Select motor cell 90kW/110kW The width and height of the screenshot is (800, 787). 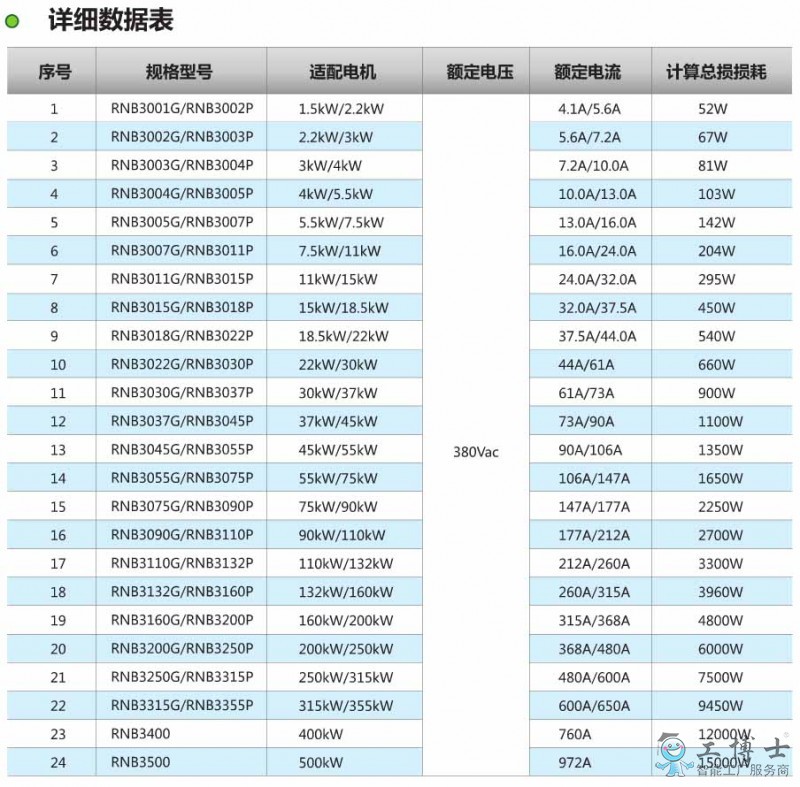pos(342,535)
